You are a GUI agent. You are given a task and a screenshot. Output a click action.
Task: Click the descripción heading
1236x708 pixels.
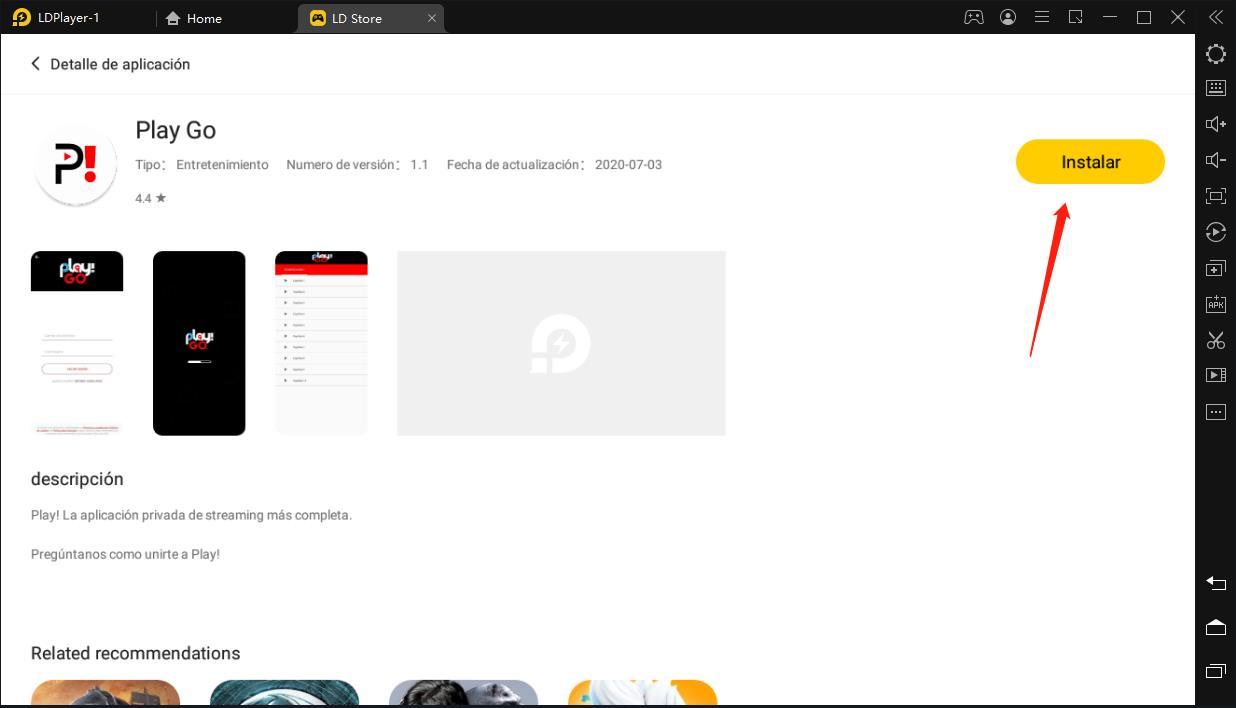[77, 479]
